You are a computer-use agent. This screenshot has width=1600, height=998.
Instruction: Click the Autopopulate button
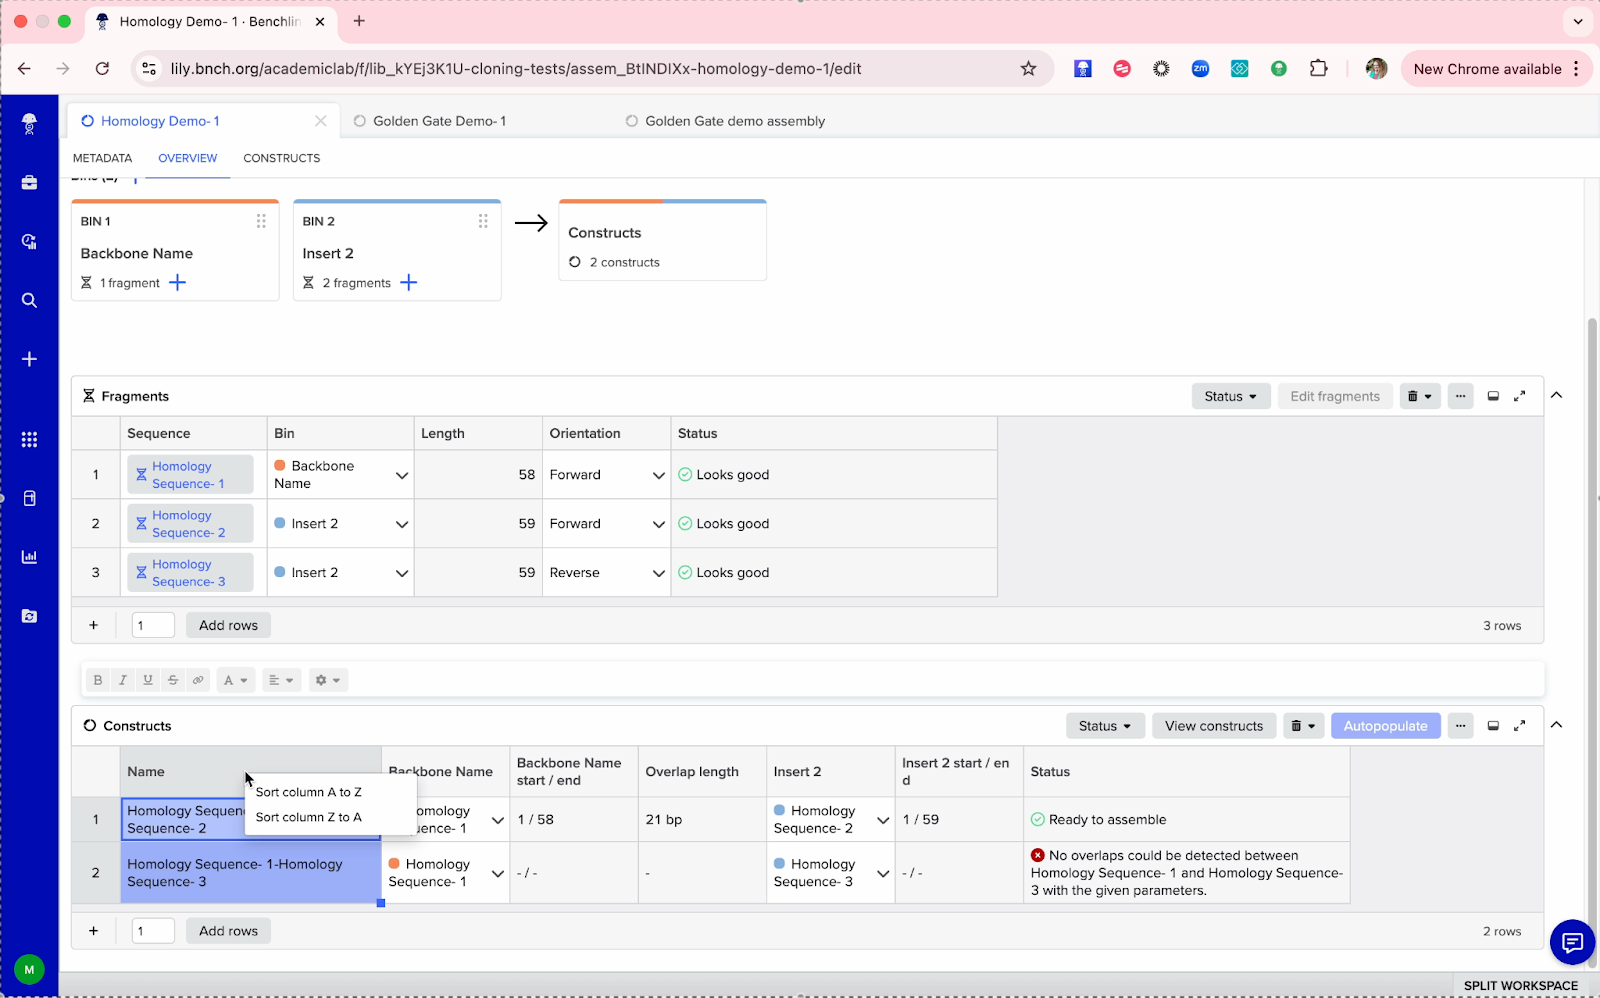[x=1386, y=726]
